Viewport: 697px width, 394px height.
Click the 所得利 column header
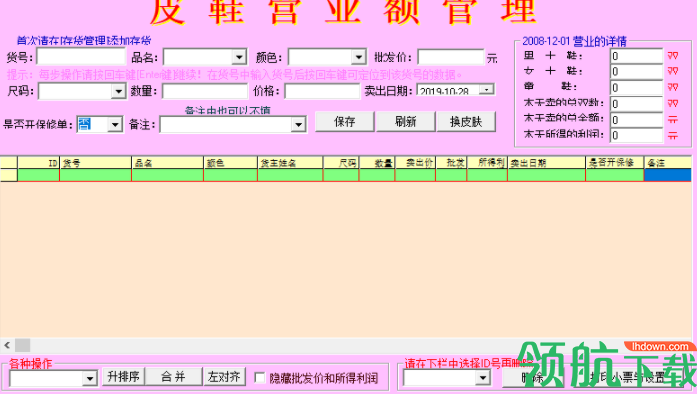coord(487,163)
